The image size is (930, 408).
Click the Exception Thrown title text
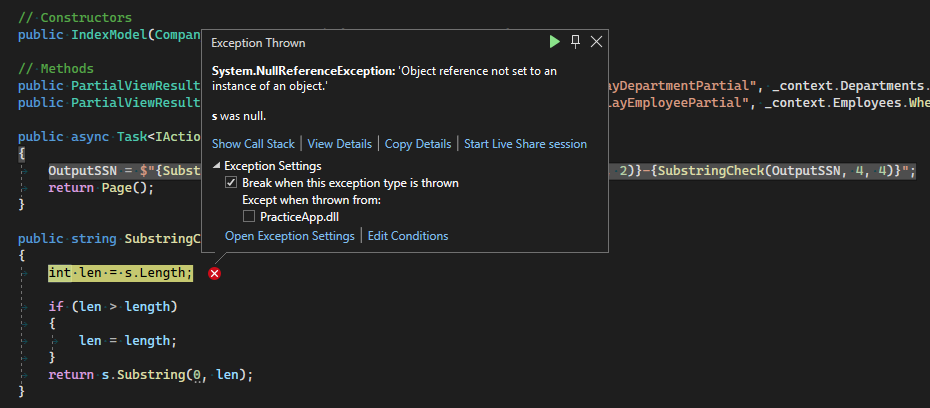(259, 43)
